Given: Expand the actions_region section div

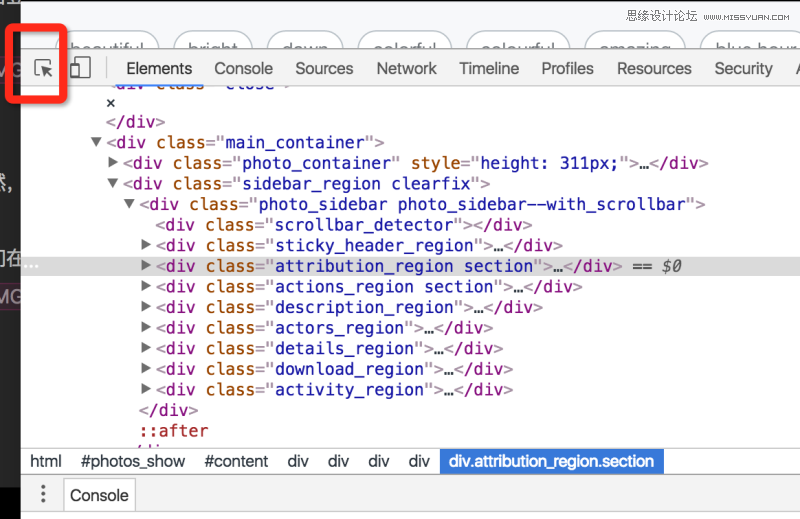Looking at the screenshot, I should coord(145,286).
